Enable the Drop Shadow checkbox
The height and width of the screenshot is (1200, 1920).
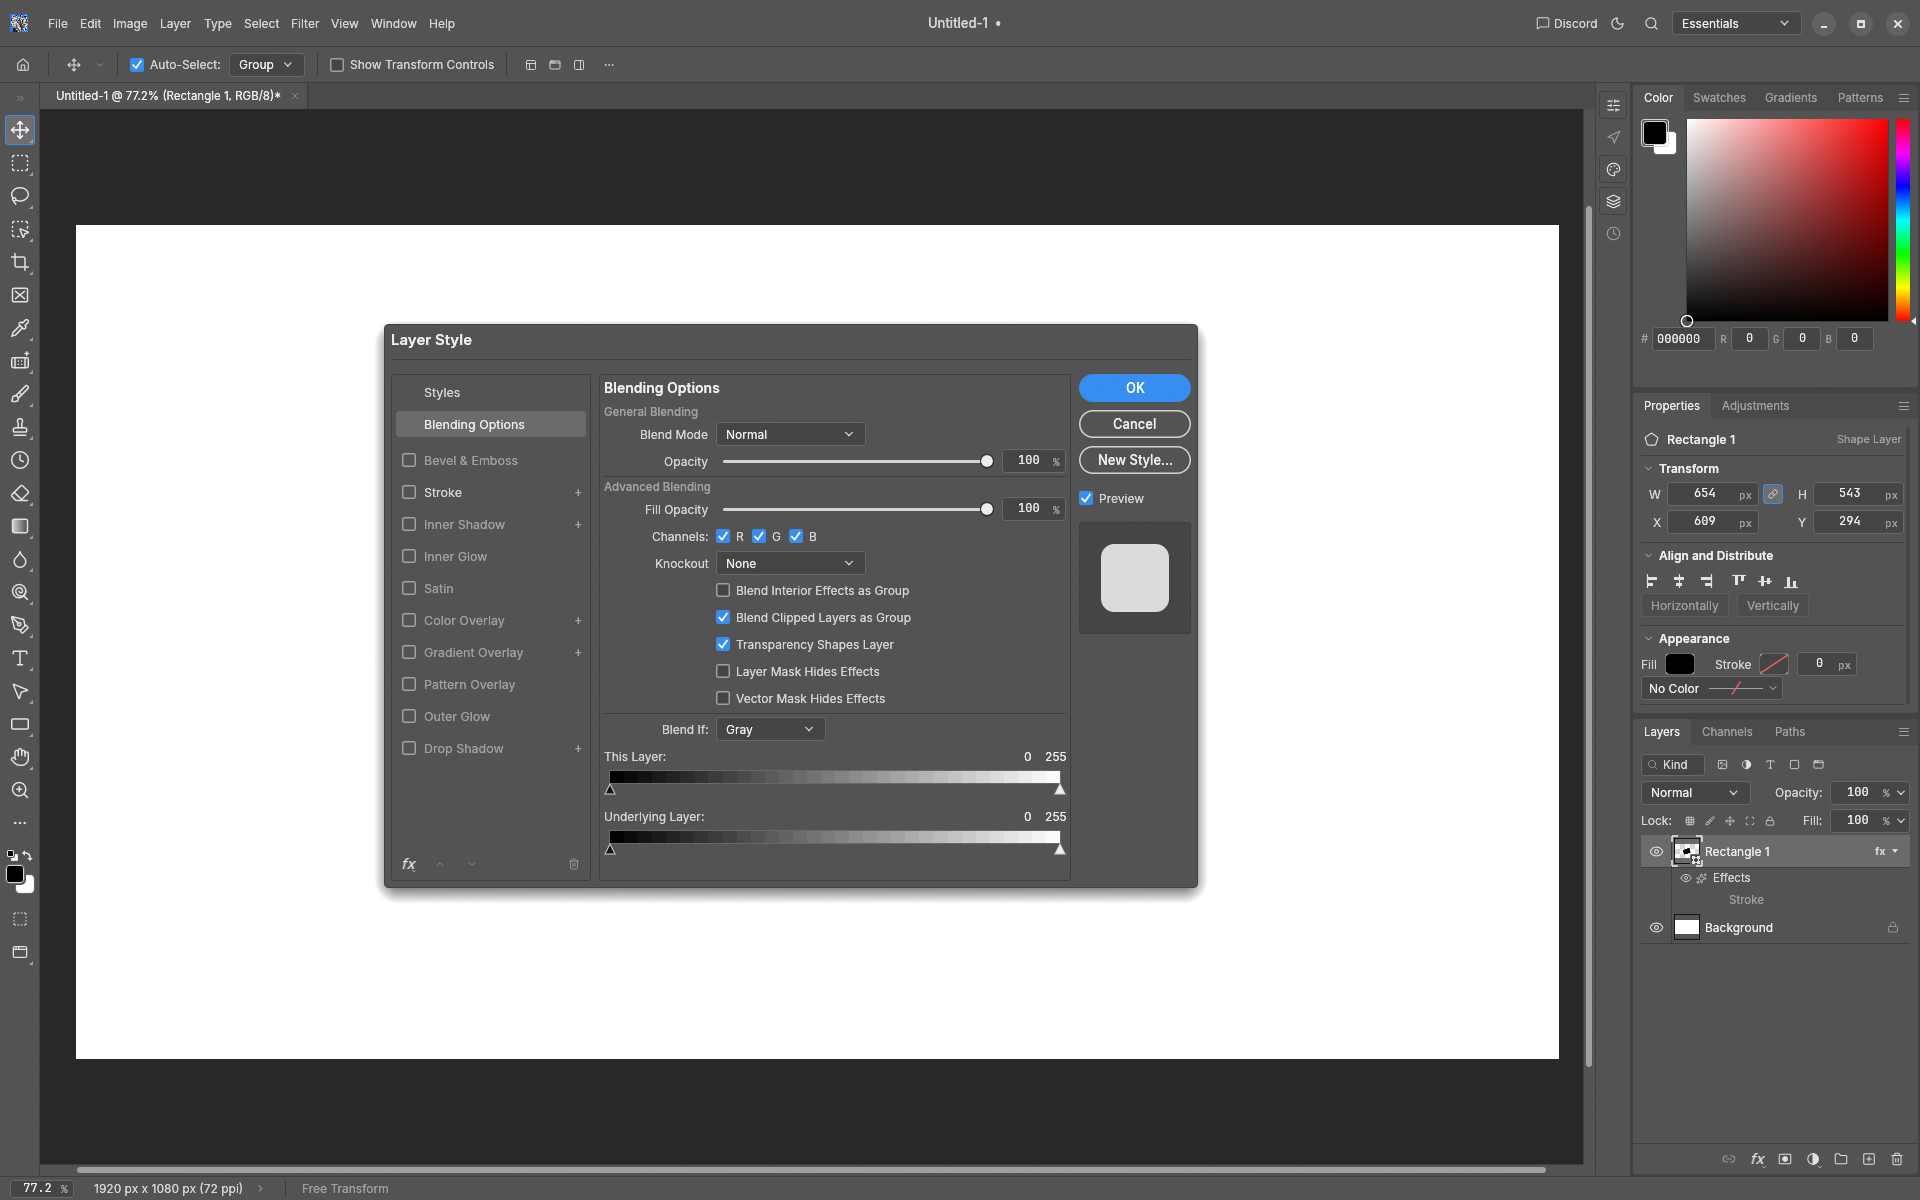(x=409, y=748)
